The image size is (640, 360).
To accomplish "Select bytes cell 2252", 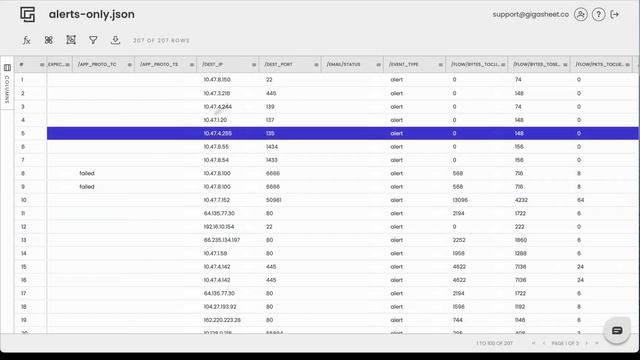I will (x=459, y=240).
